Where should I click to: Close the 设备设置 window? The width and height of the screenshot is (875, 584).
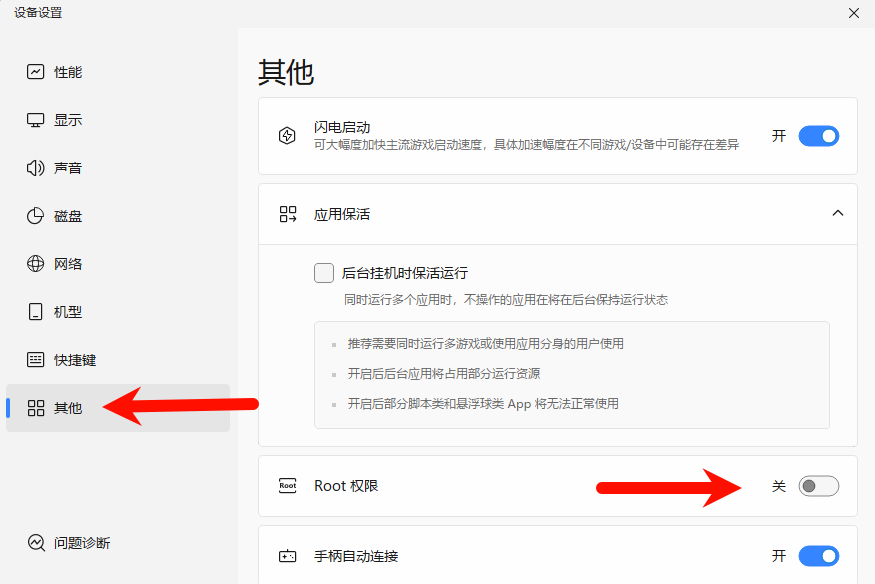pos(853,13)
